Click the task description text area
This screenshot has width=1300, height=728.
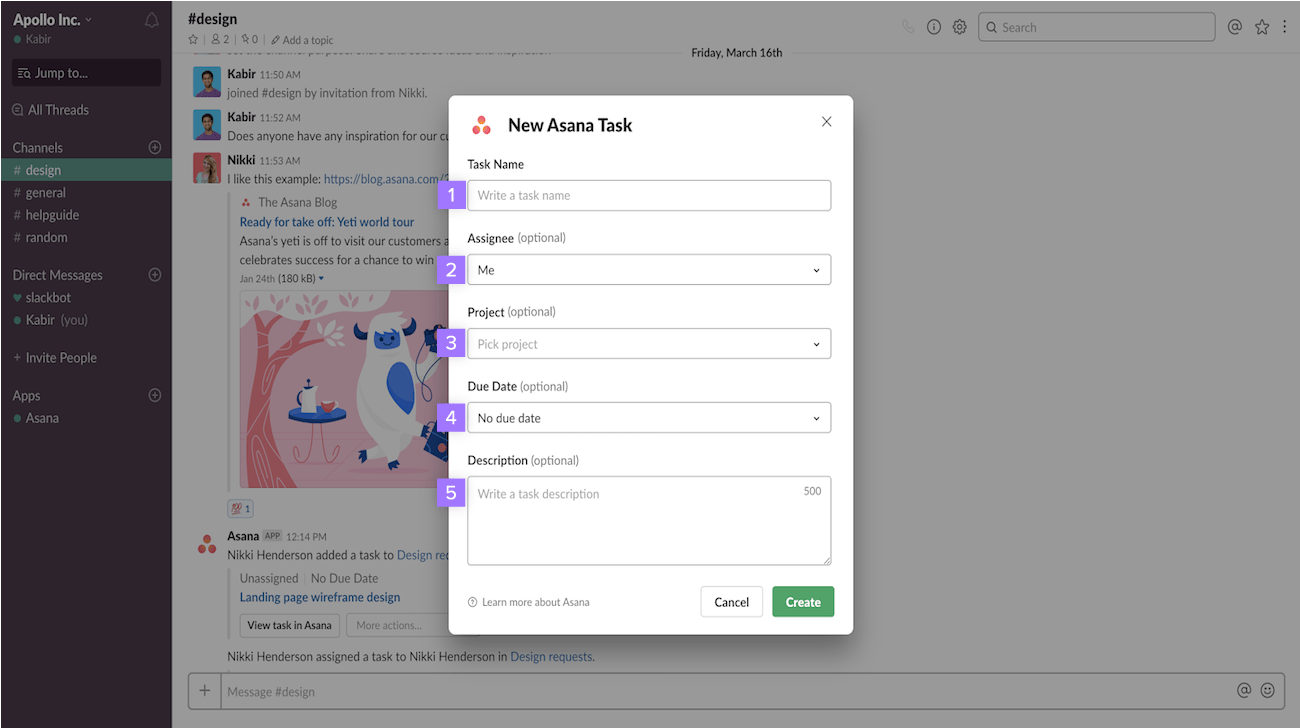649,521
